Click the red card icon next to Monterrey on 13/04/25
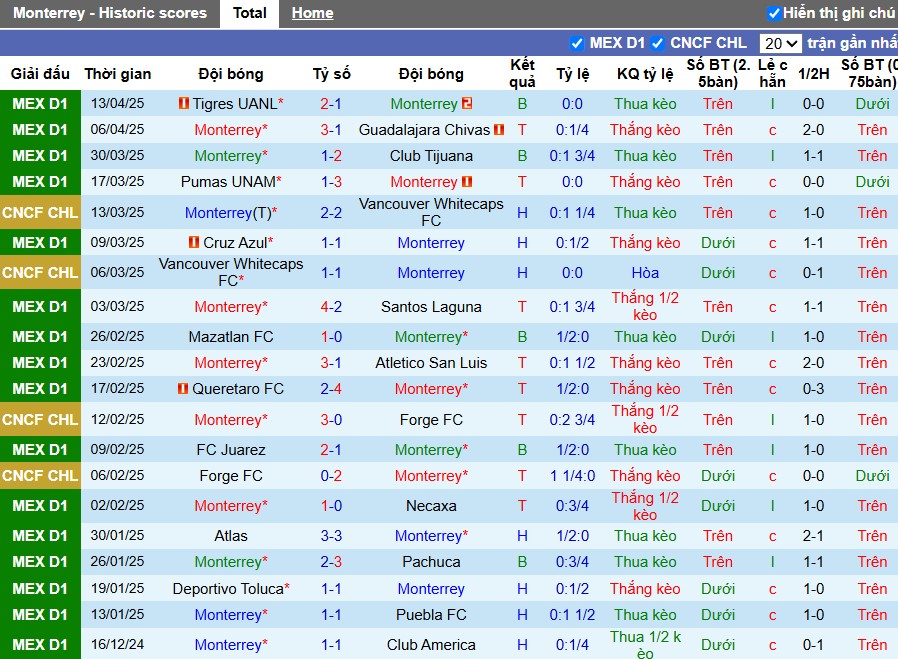The height and width of the screenshot is (659, 898). click(467, 104)
